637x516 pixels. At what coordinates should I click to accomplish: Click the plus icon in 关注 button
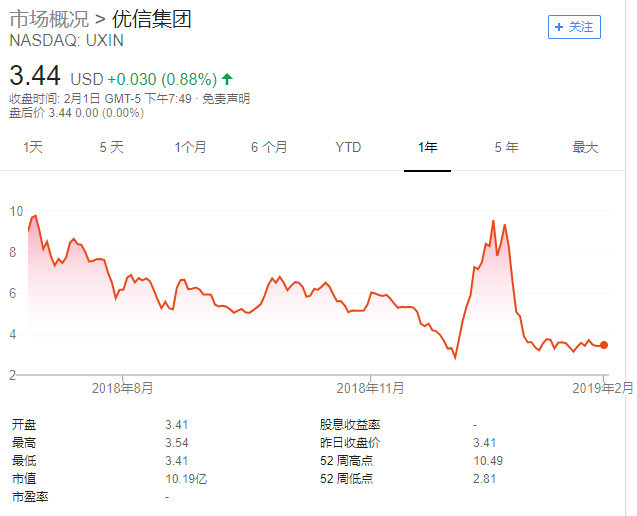(x=559, y=27)
